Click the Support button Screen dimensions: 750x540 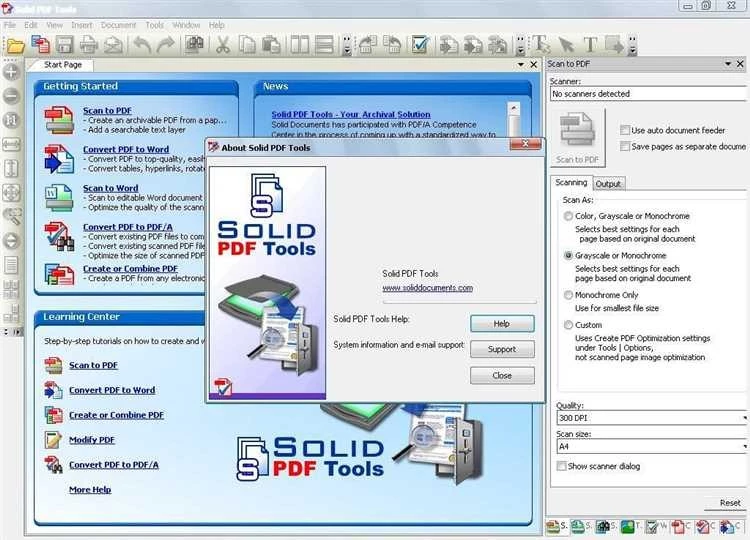(x=502, y=349)
